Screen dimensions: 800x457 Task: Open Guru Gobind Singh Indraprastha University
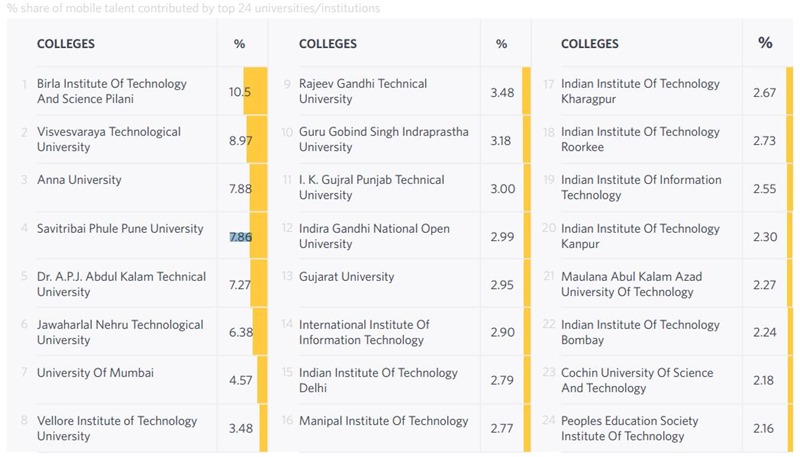(383, 139)
